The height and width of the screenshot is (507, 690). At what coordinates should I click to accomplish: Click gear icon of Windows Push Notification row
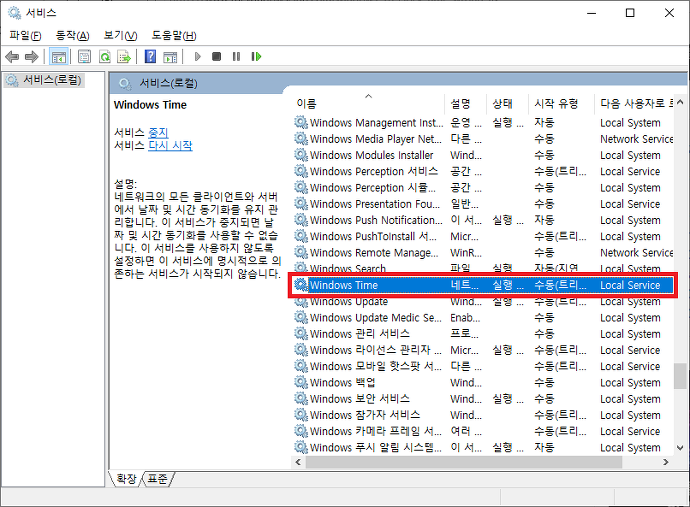301,220
